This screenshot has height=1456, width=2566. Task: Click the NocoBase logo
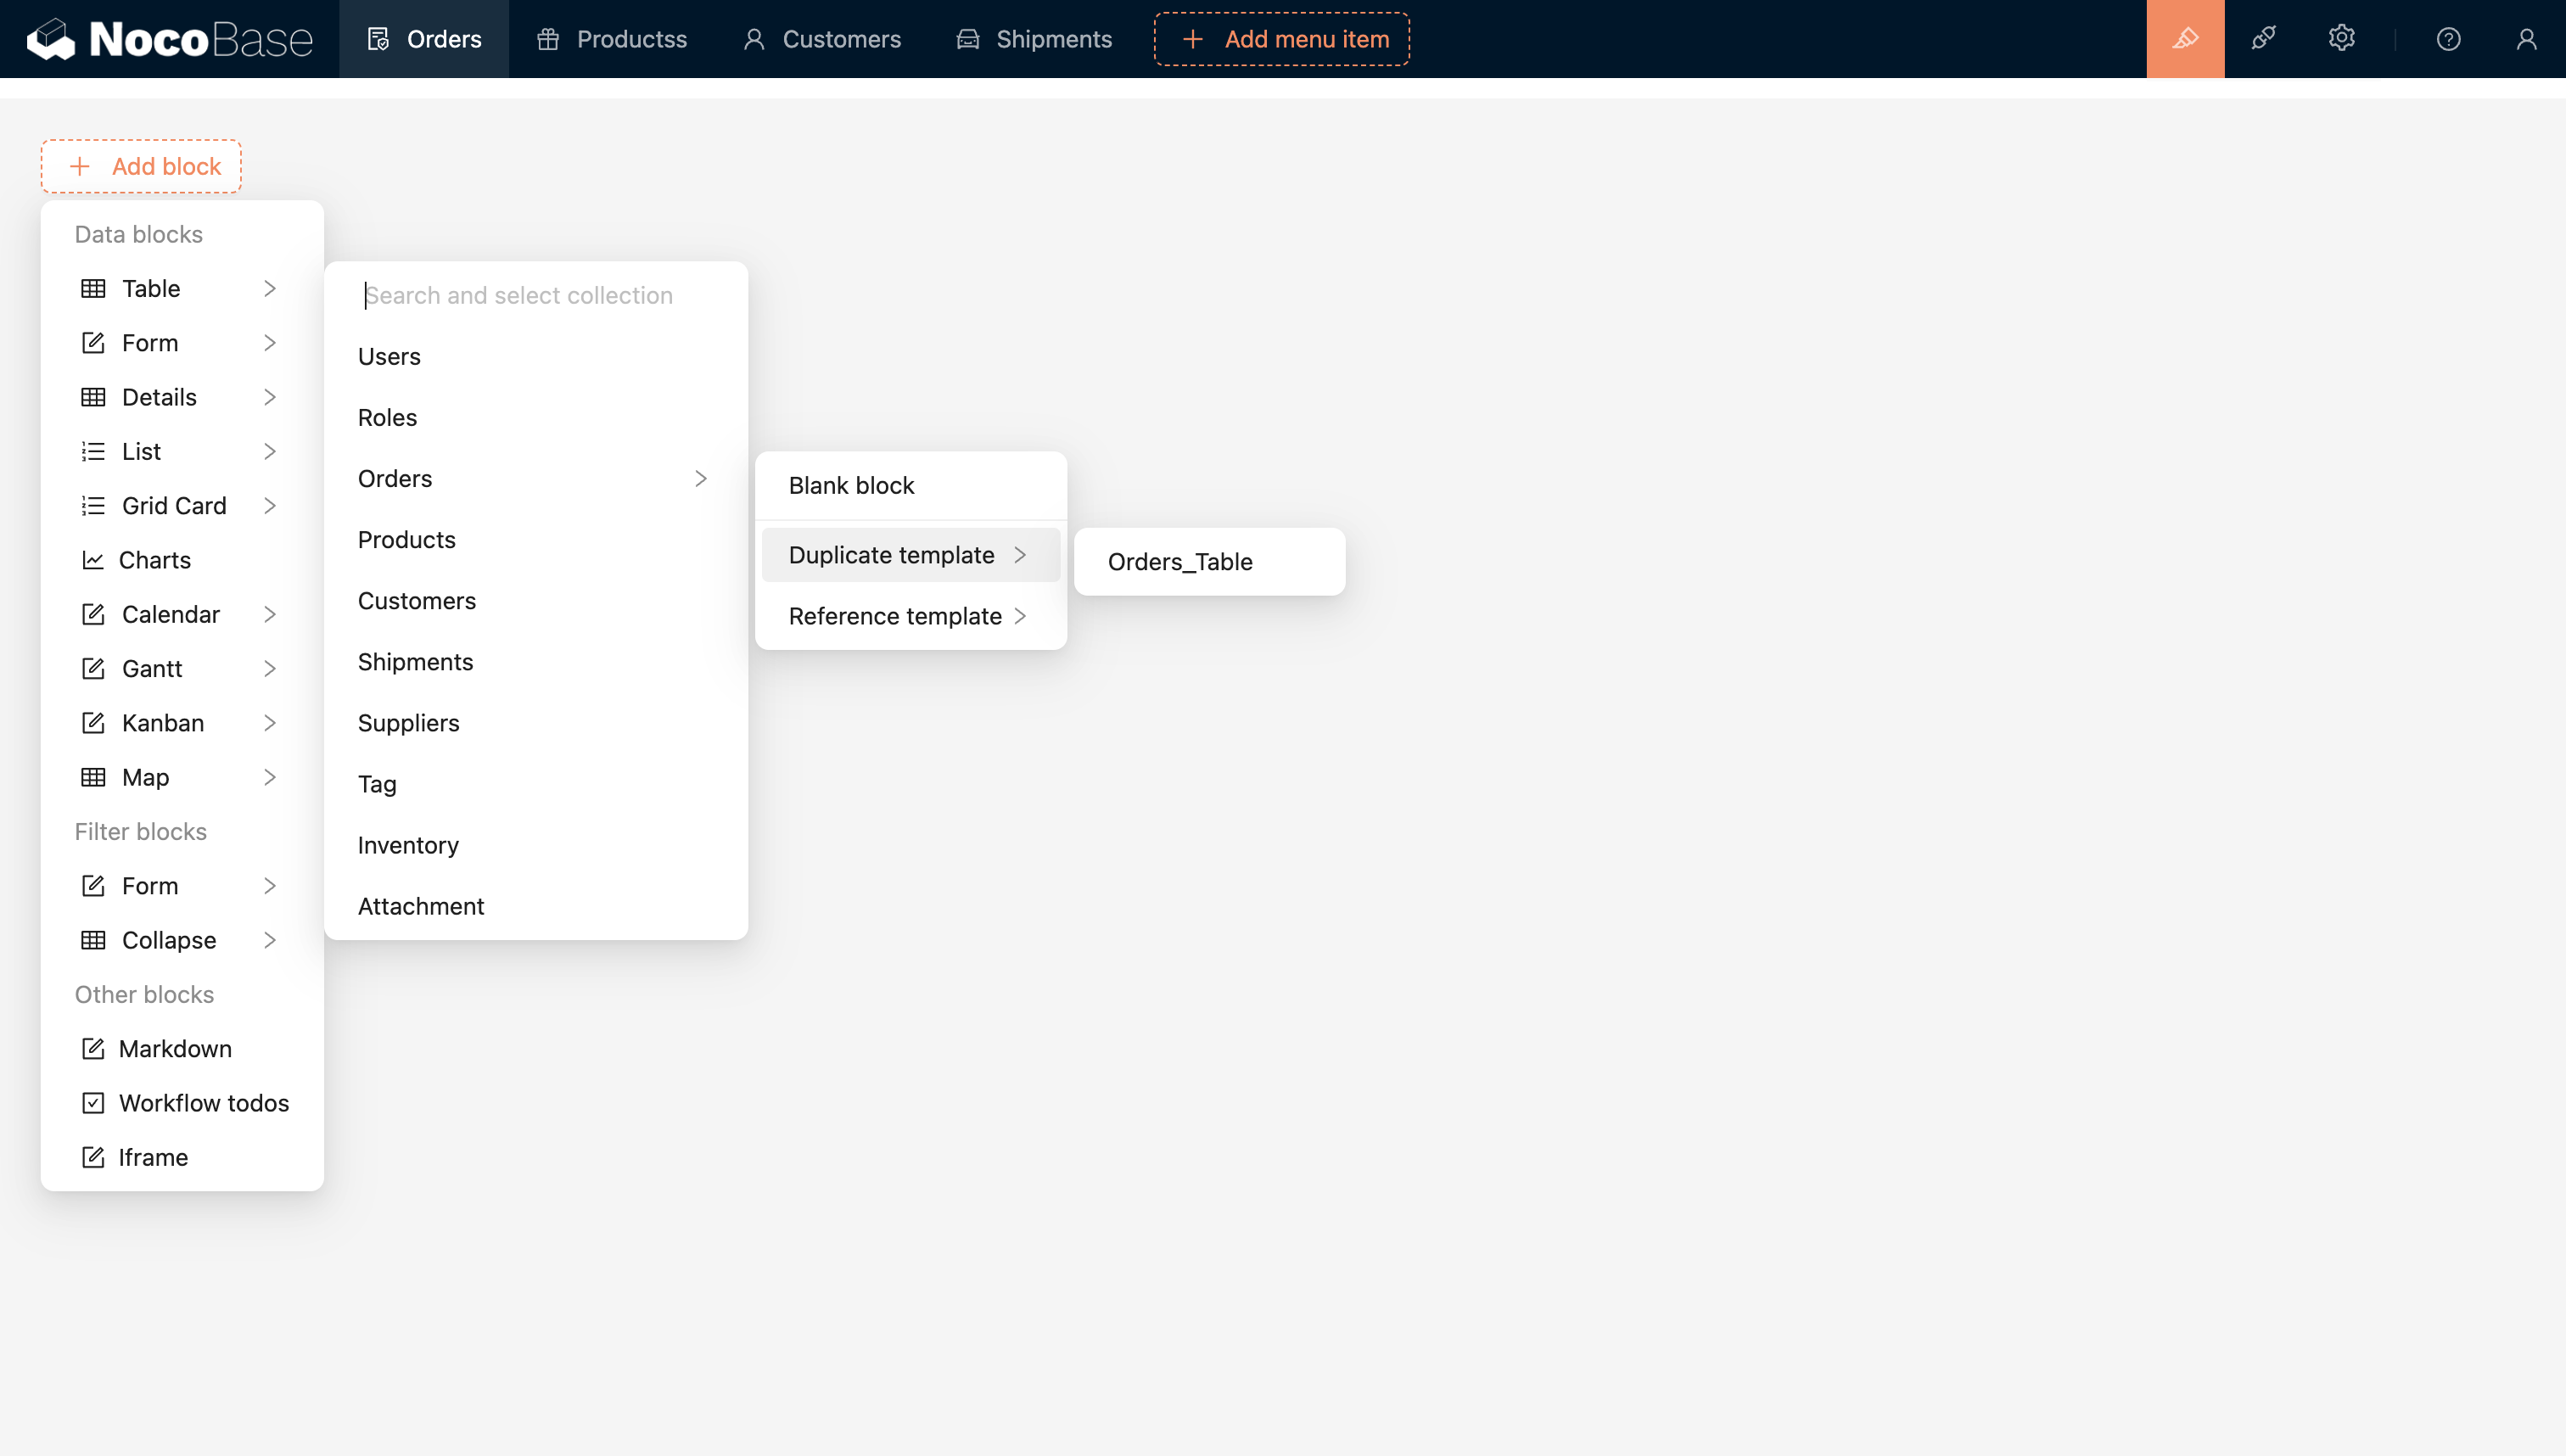pyautogui.click(x=170, y=39)
